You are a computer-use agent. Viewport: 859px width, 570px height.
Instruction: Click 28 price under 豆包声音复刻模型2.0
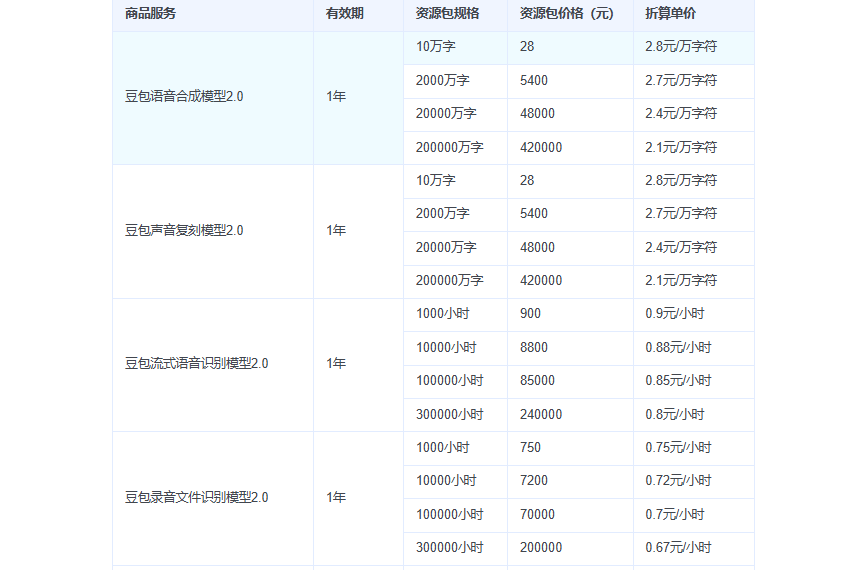coord(570,181)
